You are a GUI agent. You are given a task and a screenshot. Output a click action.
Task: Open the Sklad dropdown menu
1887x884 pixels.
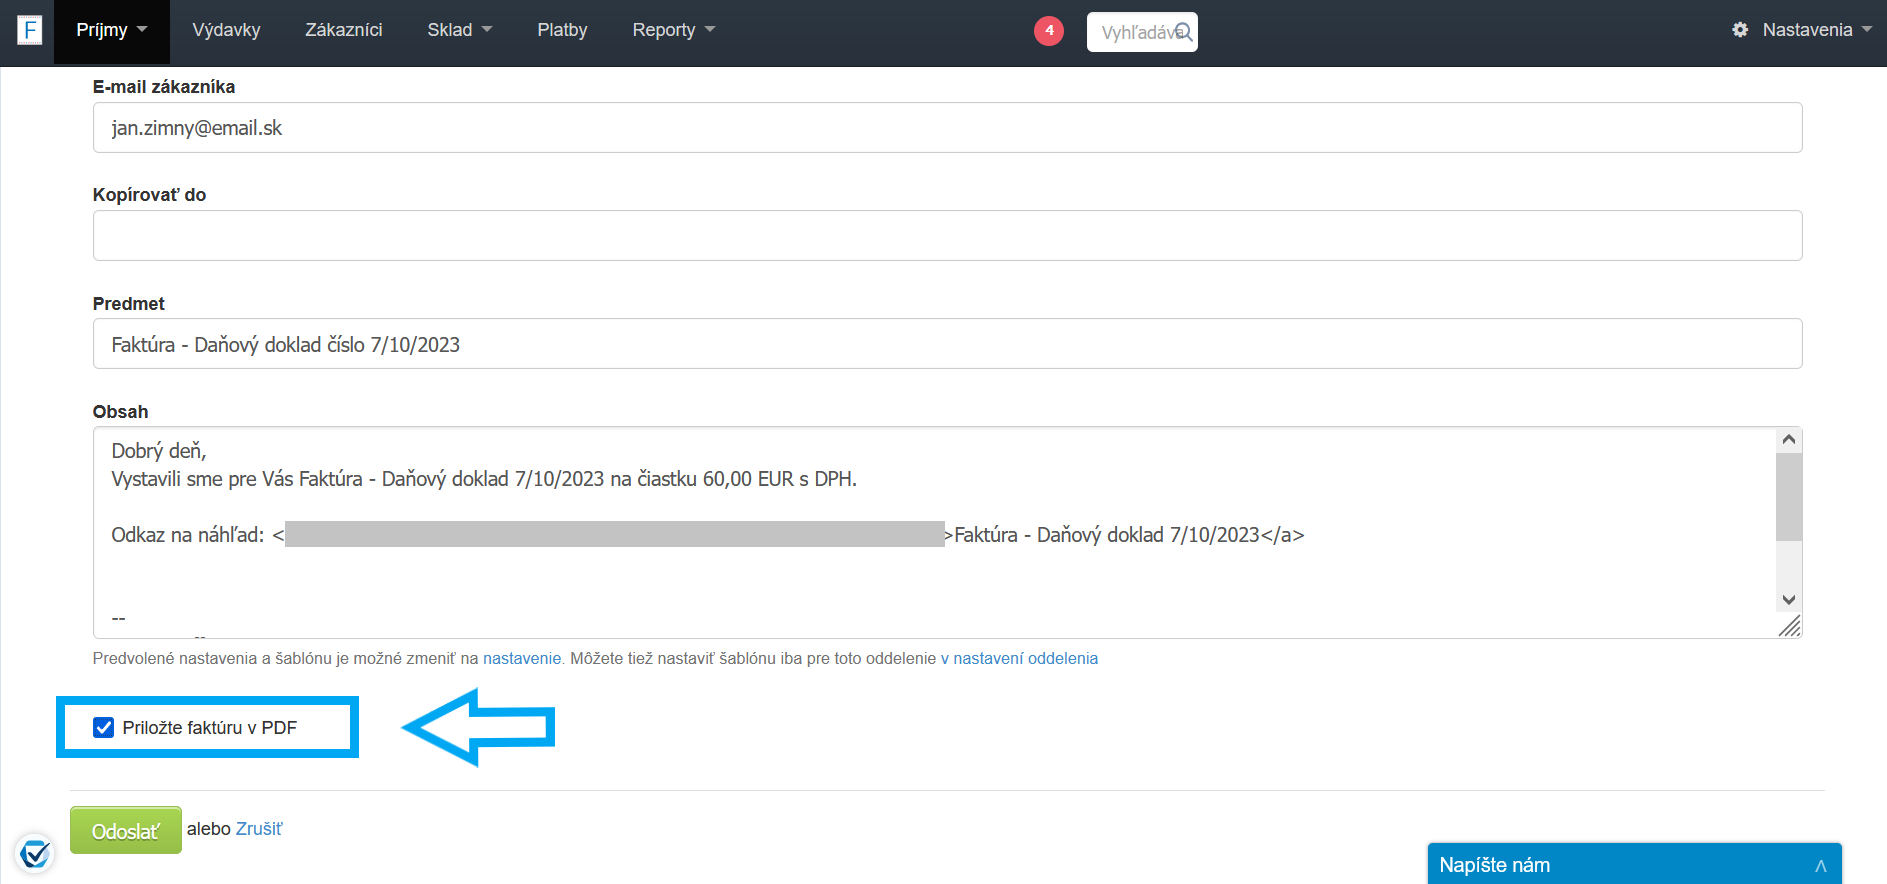click(x=460, y=30)
